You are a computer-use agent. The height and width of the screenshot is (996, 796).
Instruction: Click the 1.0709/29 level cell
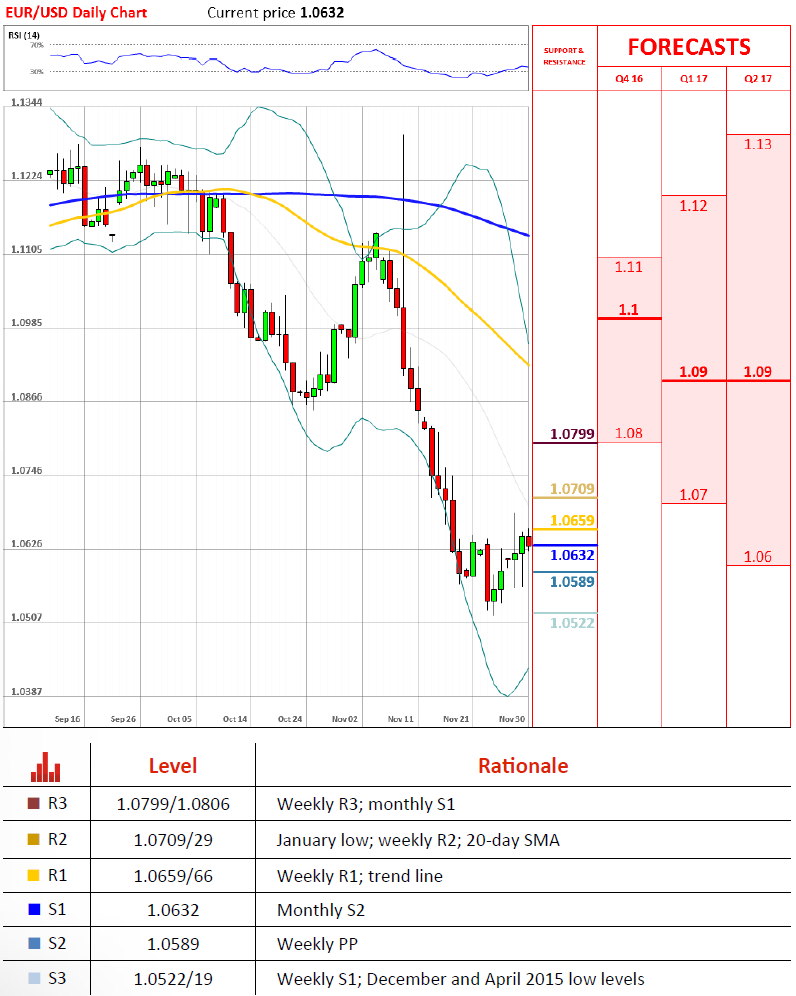[173, 840]
